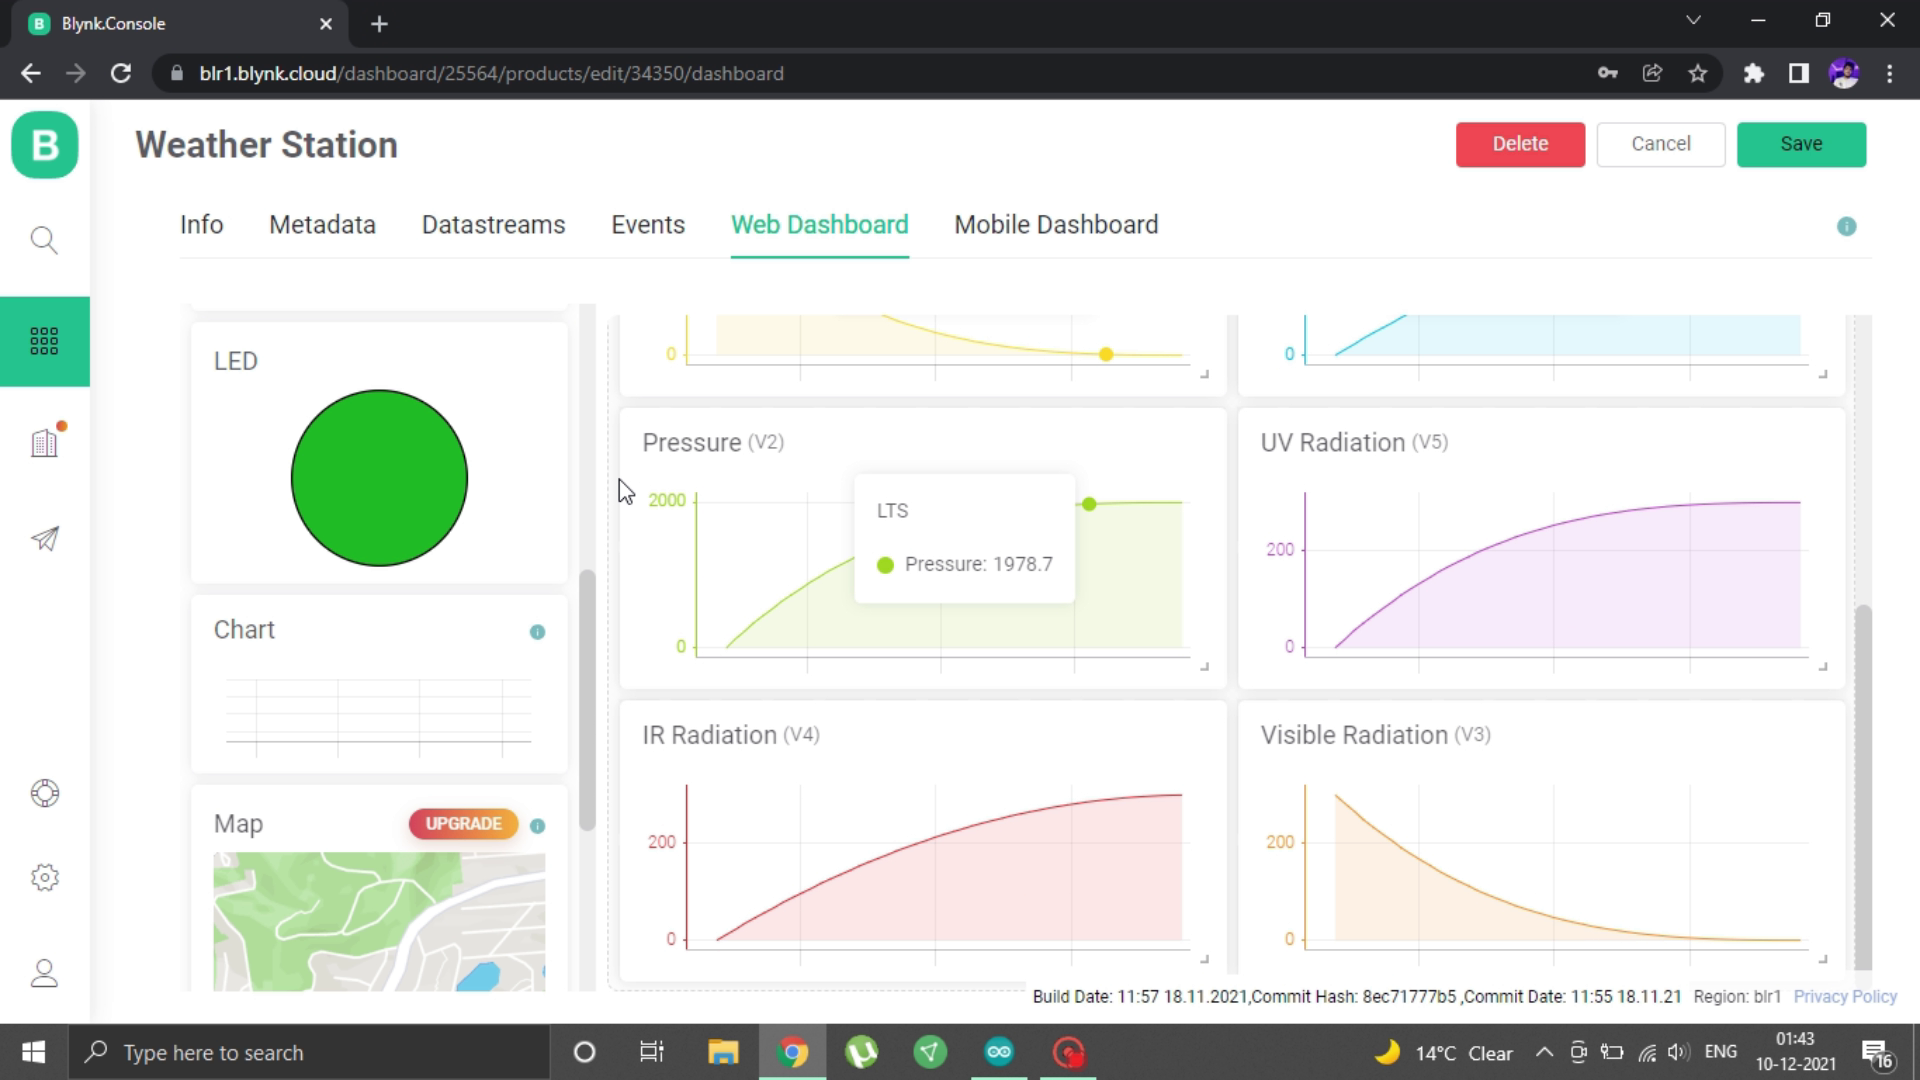Click the UPGRADE badge on the Map widget

463,824
